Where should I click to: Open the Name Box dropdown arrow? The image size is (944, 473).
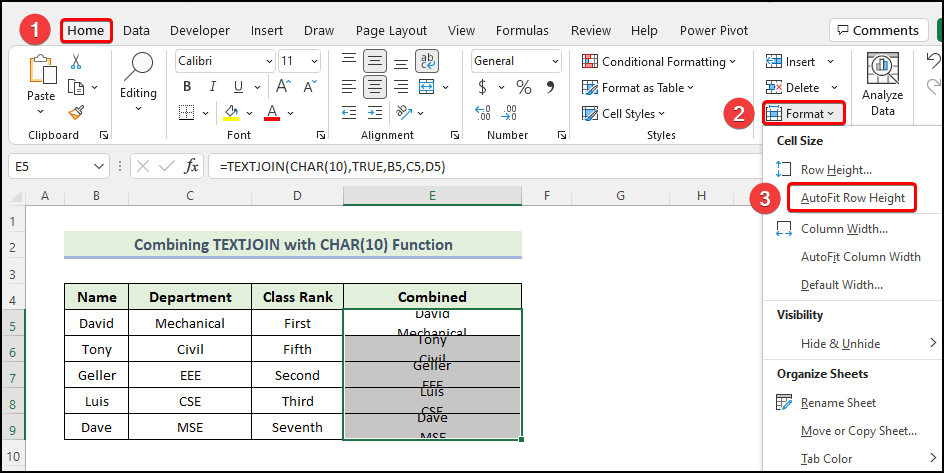[99, 166]
